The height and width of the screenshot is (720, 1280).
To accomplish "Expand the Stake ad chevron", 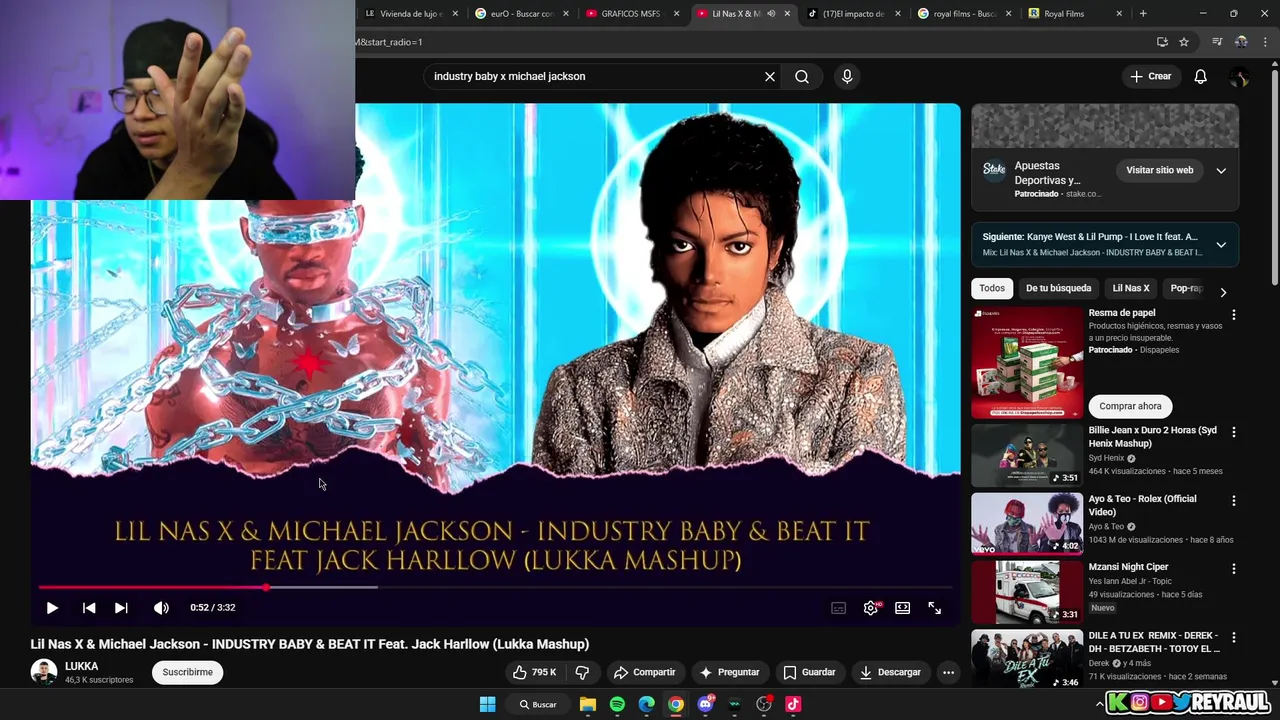I will (x=1221, y=170).
